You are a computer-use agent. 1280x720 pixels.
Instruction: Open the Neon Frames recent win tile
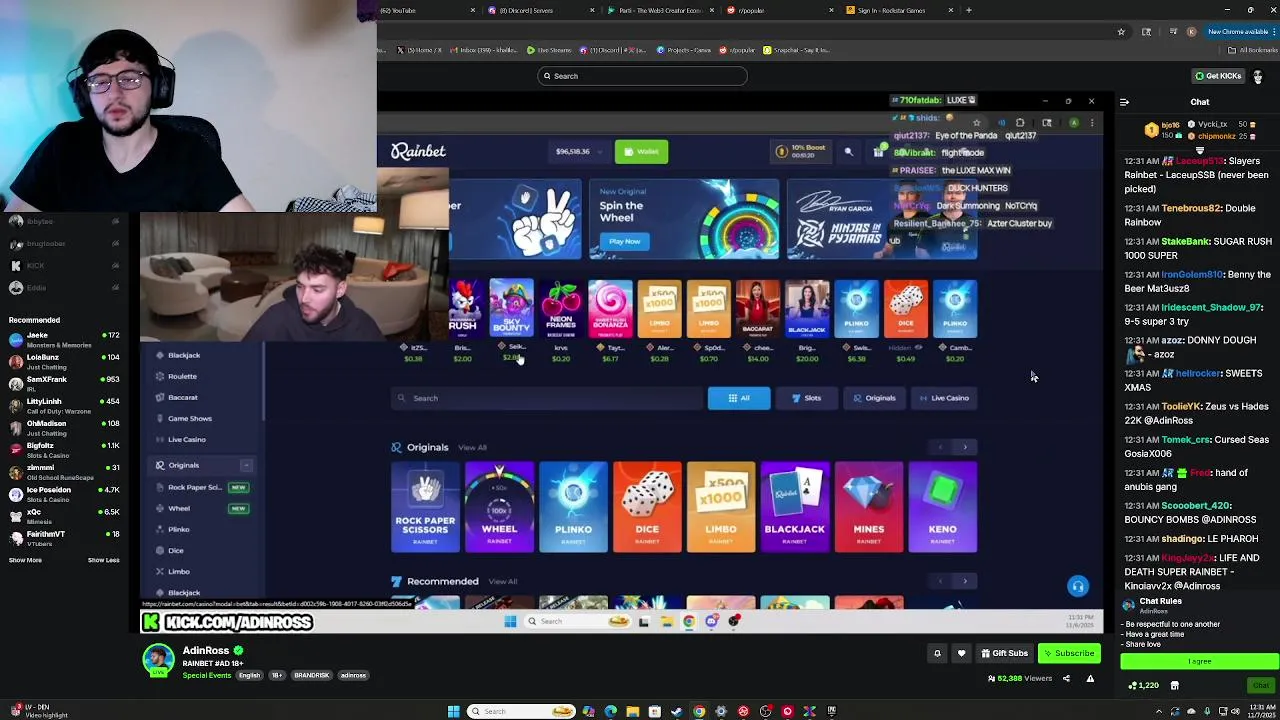(x=561, y=309)
